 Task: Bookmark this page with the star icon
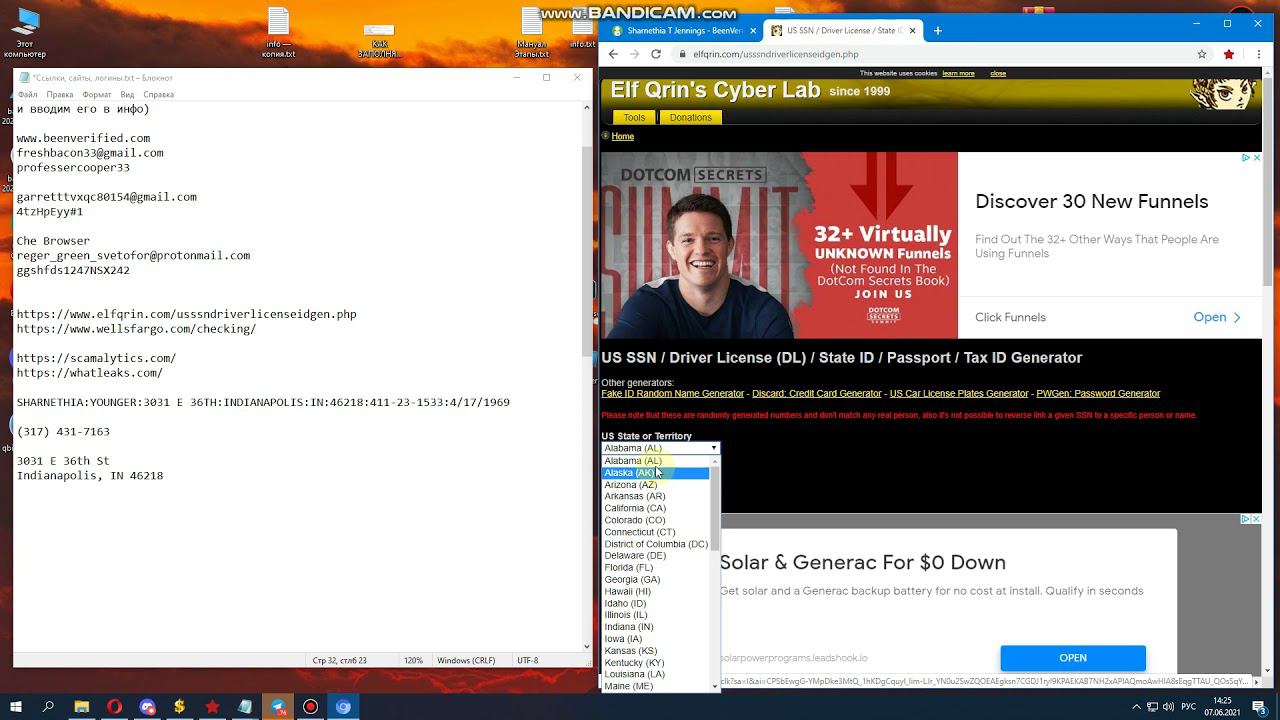point(1202,54)
